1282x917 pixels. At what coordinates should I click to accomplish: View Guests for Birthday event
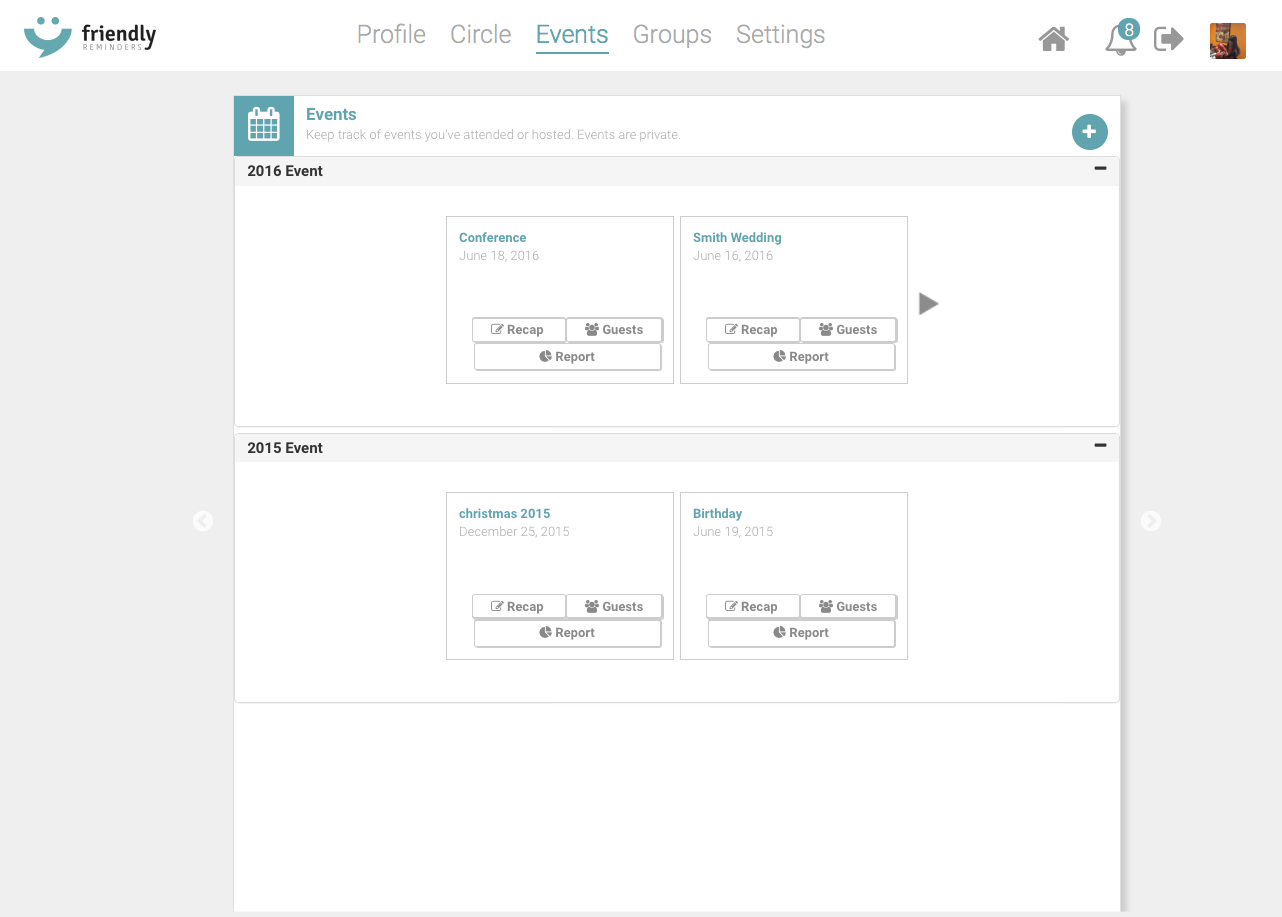coord(848,607)
